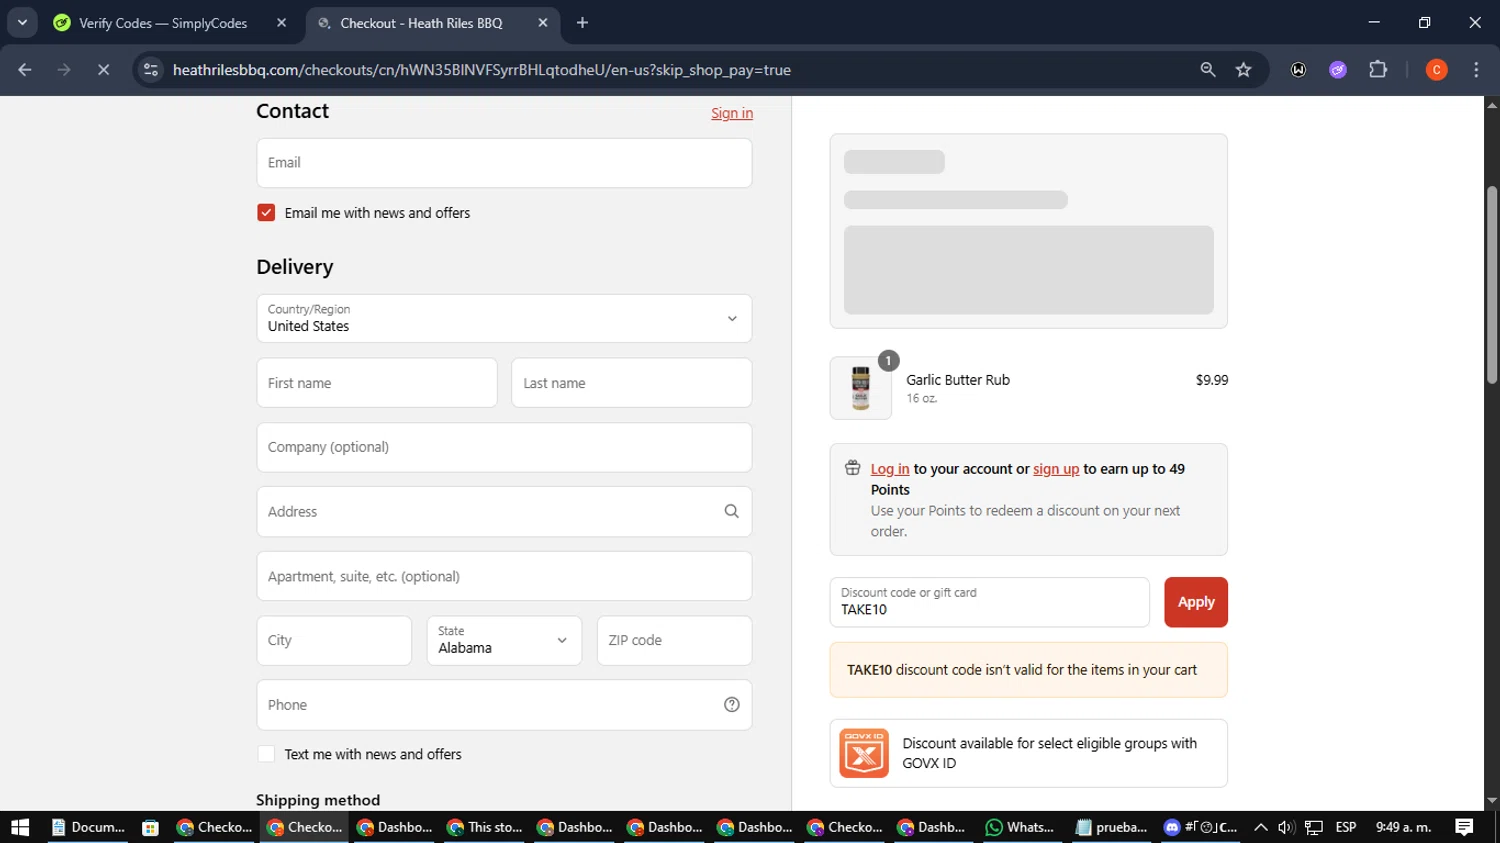1500x843 pixels.
Task: Open the State dropdown showing Alabama
Action: coord(504,640)
